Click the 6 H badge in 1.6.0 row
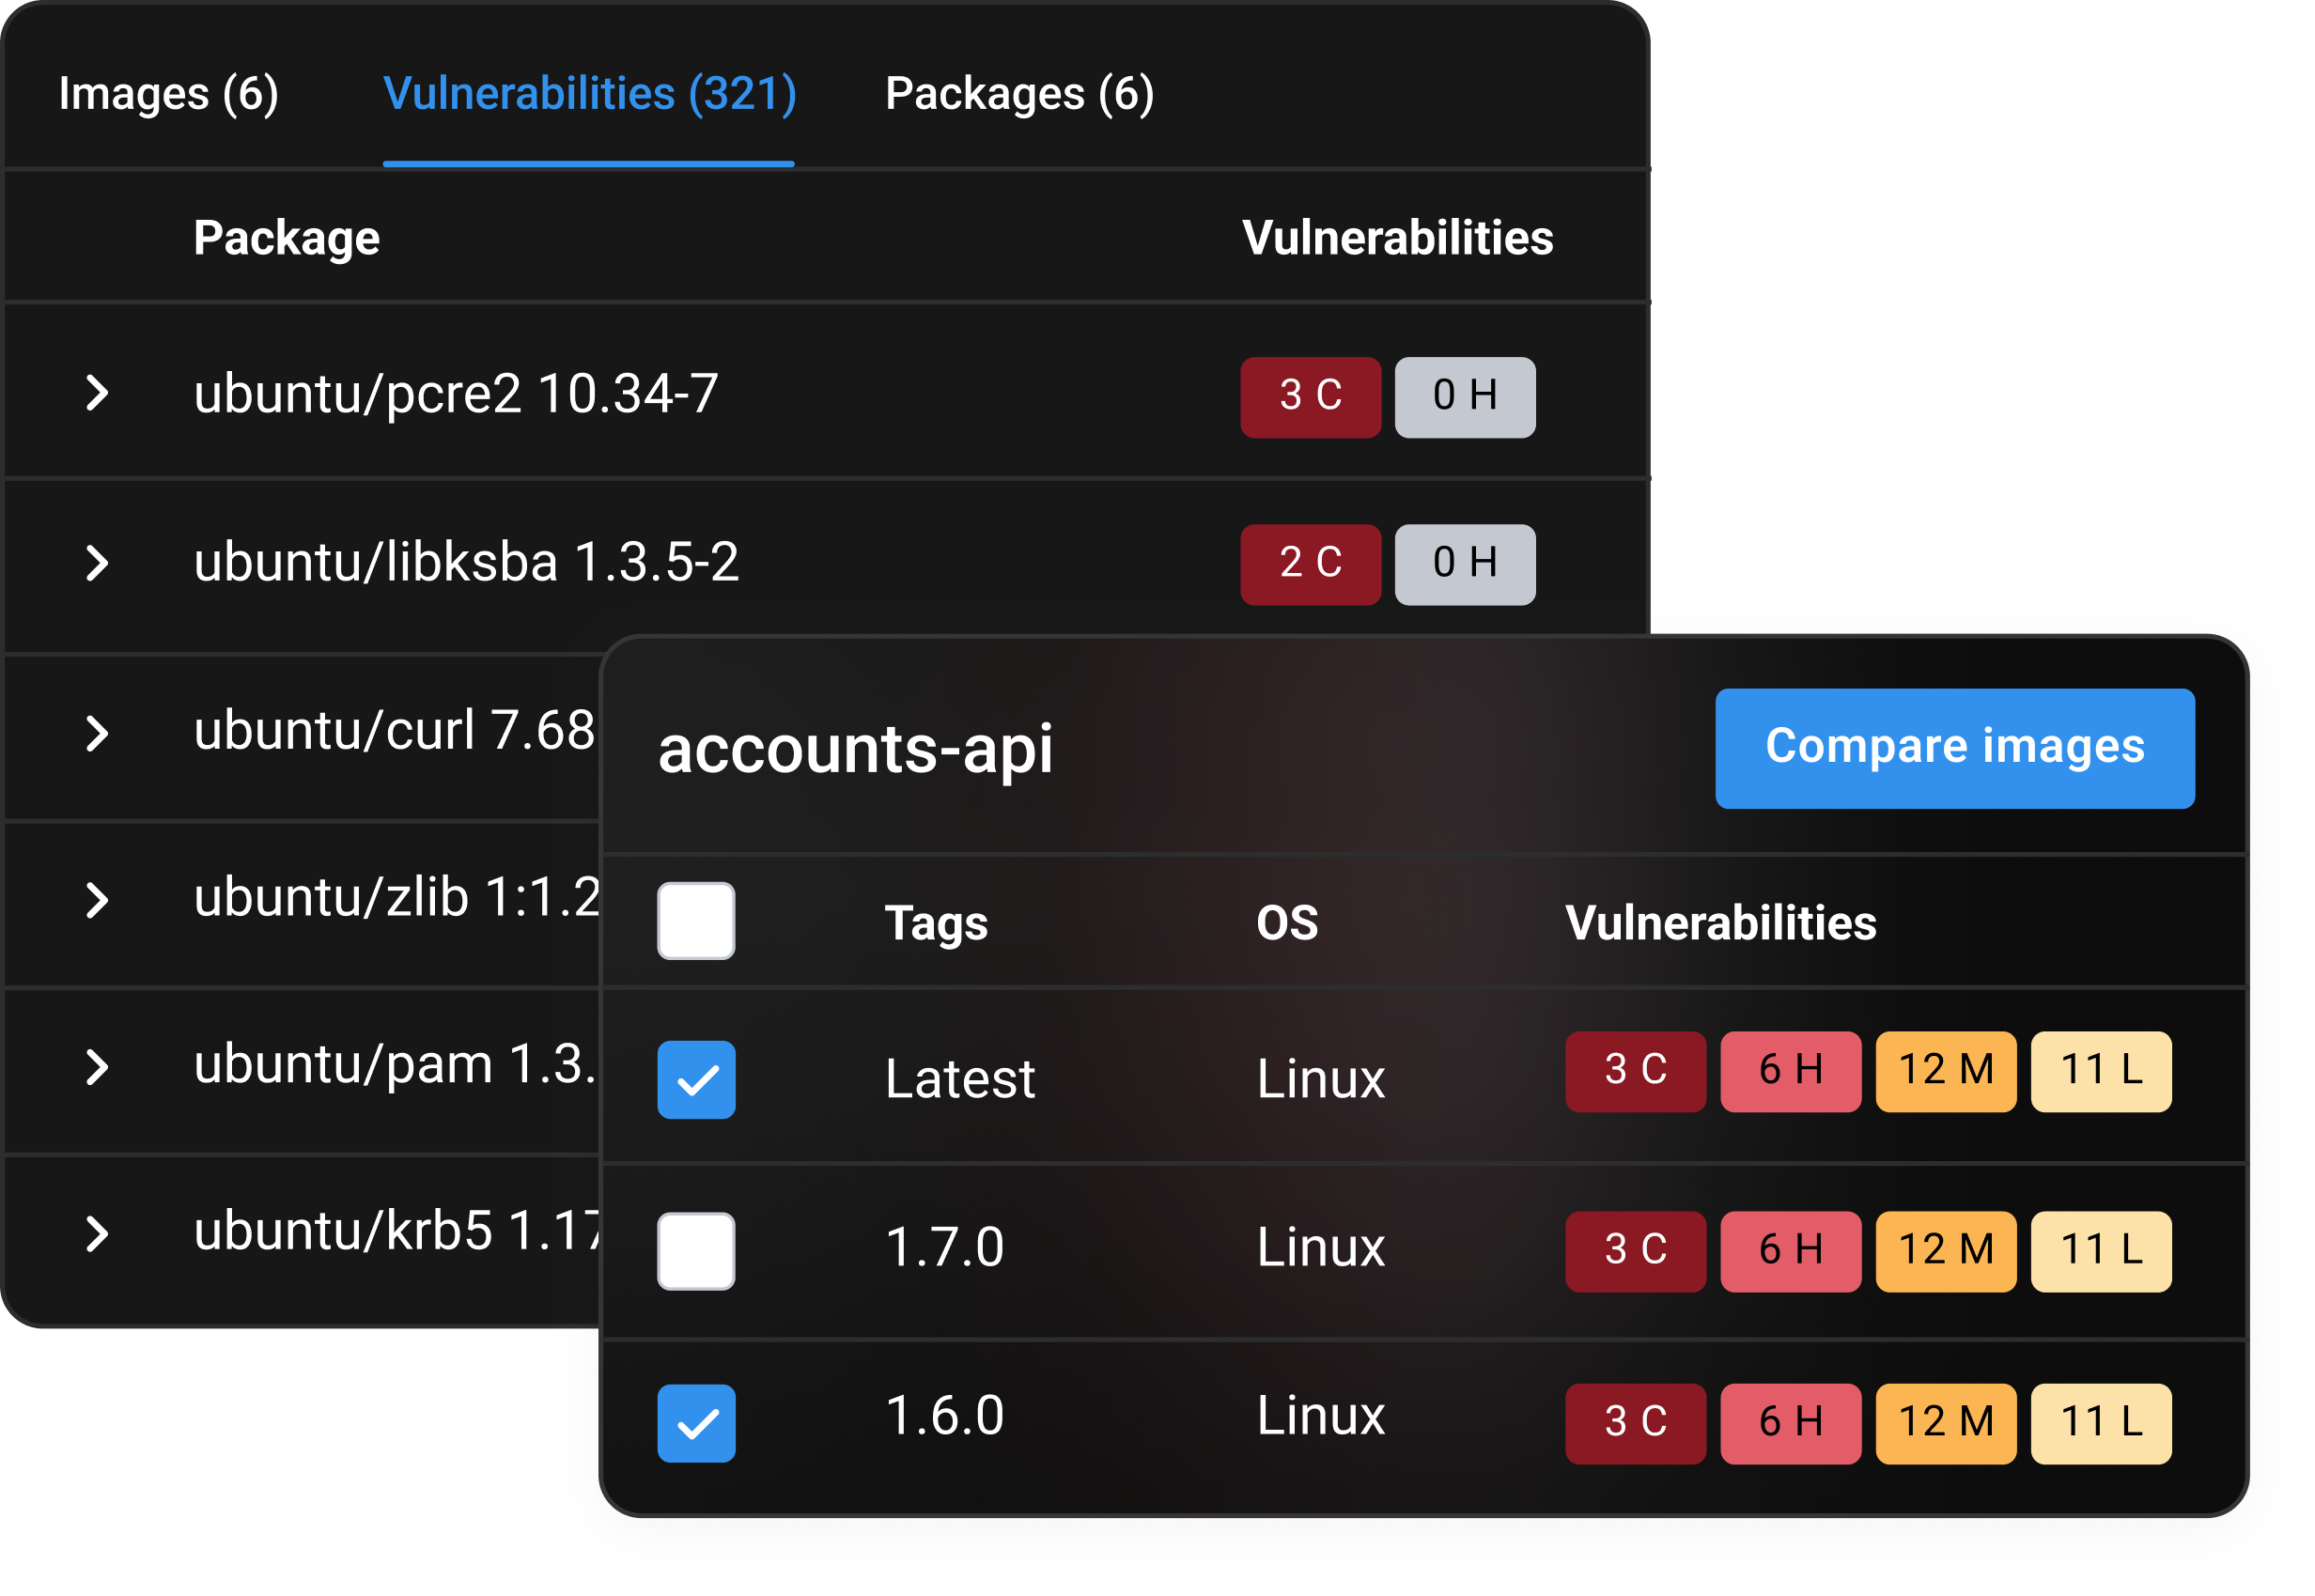The height and width of the screenshot is (1596, 2315). pyautogui.click(x=1790, y=1423)
